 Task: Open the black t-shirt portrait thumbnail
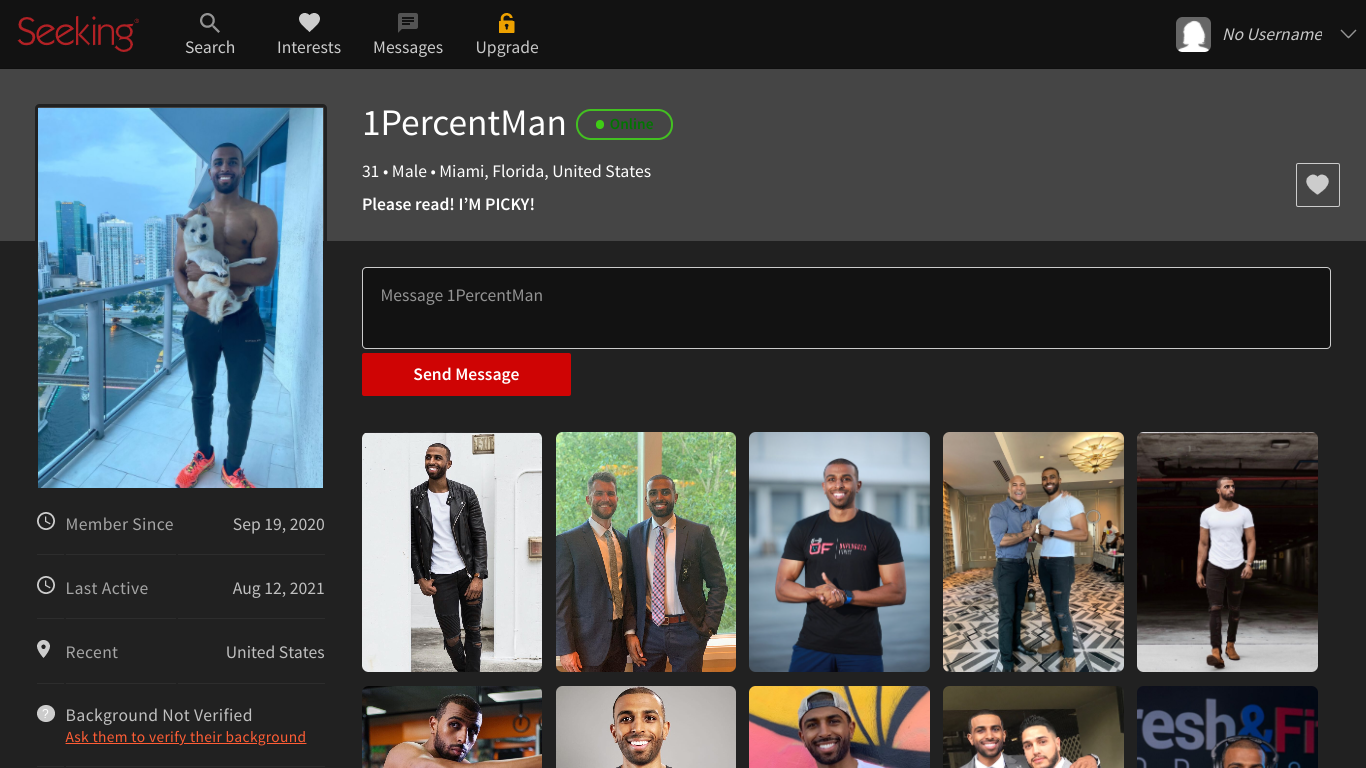click(839, 552)
